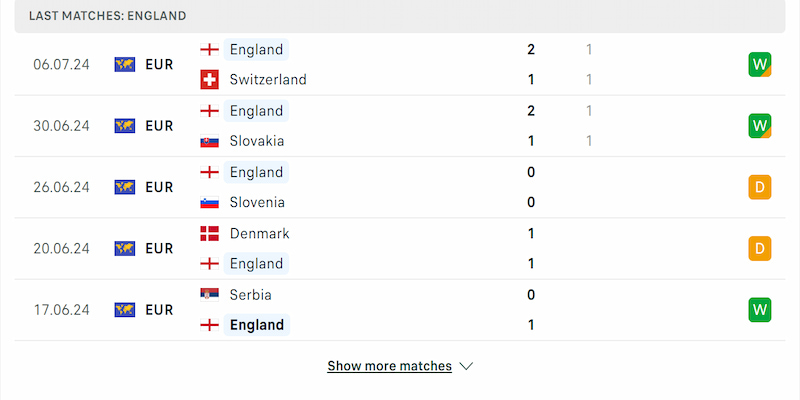Click the Slovakia flag icon

tap(210, 141)
